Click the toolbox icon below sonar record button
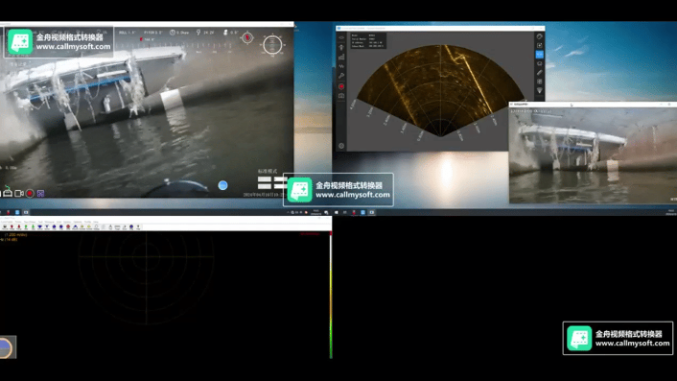The width and height of the screenshot is (677, 381). [341, 96]
